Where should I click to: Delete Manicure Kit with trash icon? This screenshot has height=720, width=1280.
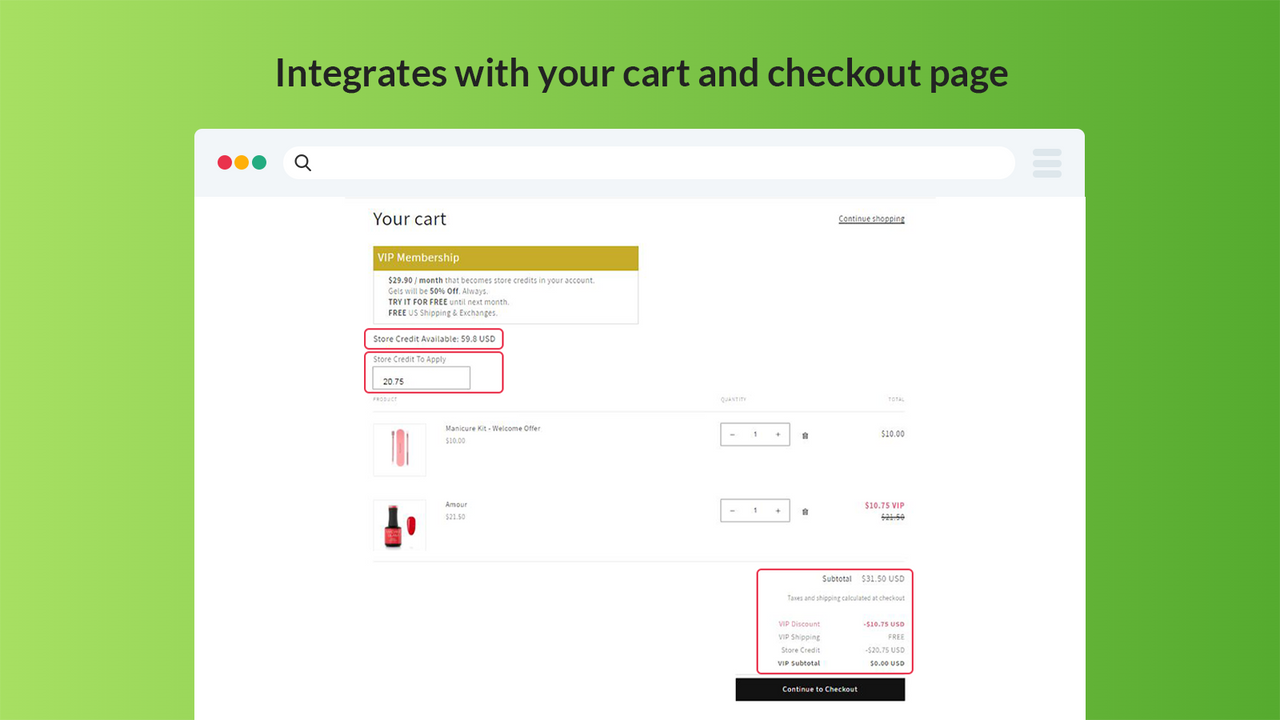point(805,435)
